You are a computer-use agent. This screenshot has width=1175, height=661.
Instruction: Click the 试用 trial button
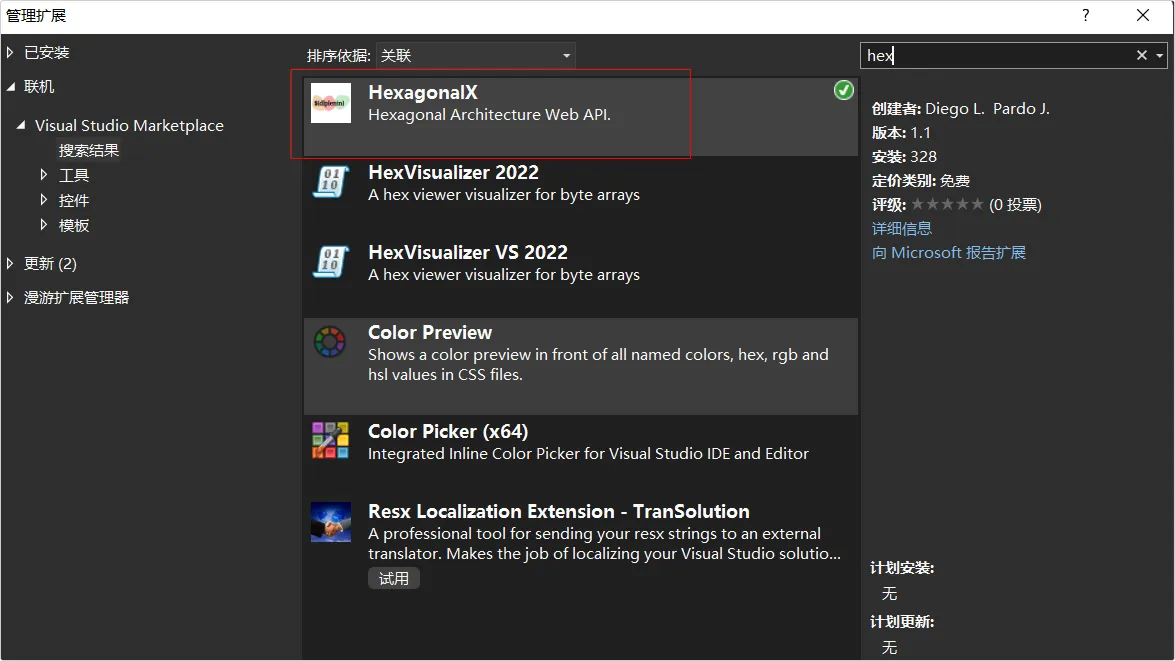click(x=393, y=579)
